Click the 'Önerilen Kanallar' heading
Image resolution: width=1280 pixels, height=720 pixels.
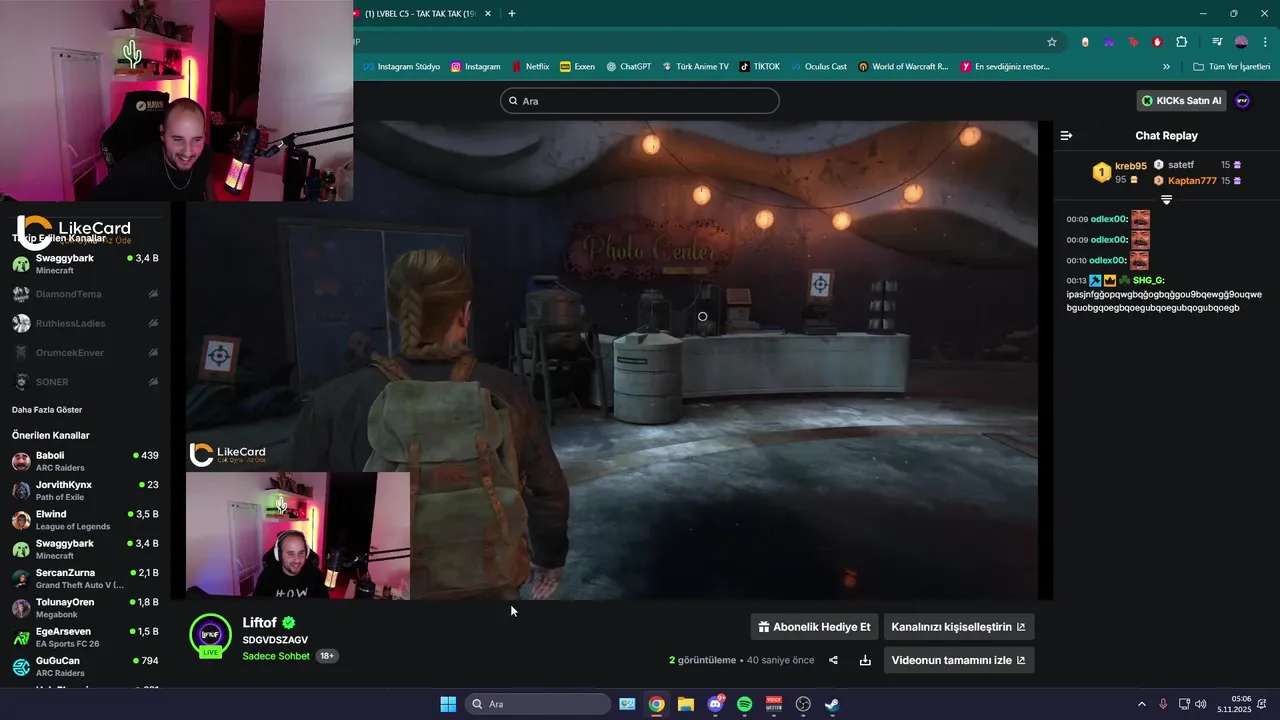coord(50,435)
